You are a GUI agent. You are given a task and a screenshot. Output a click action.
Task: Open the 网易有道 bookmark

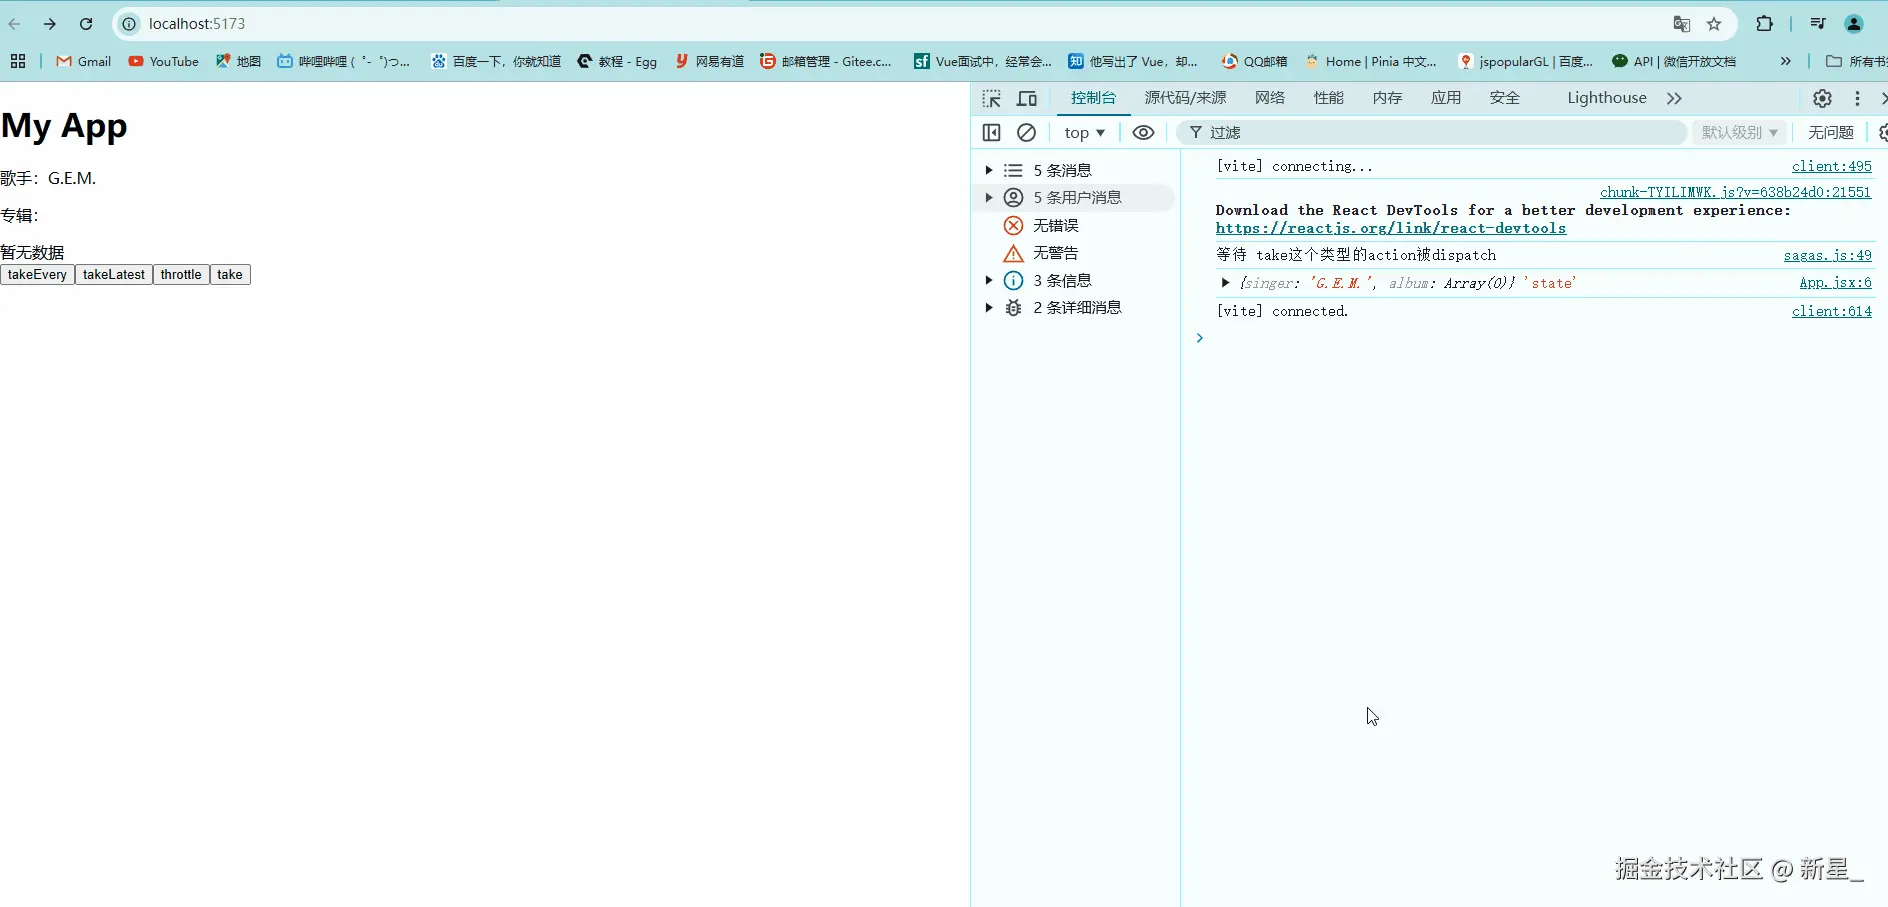click(x=710, y=61)
